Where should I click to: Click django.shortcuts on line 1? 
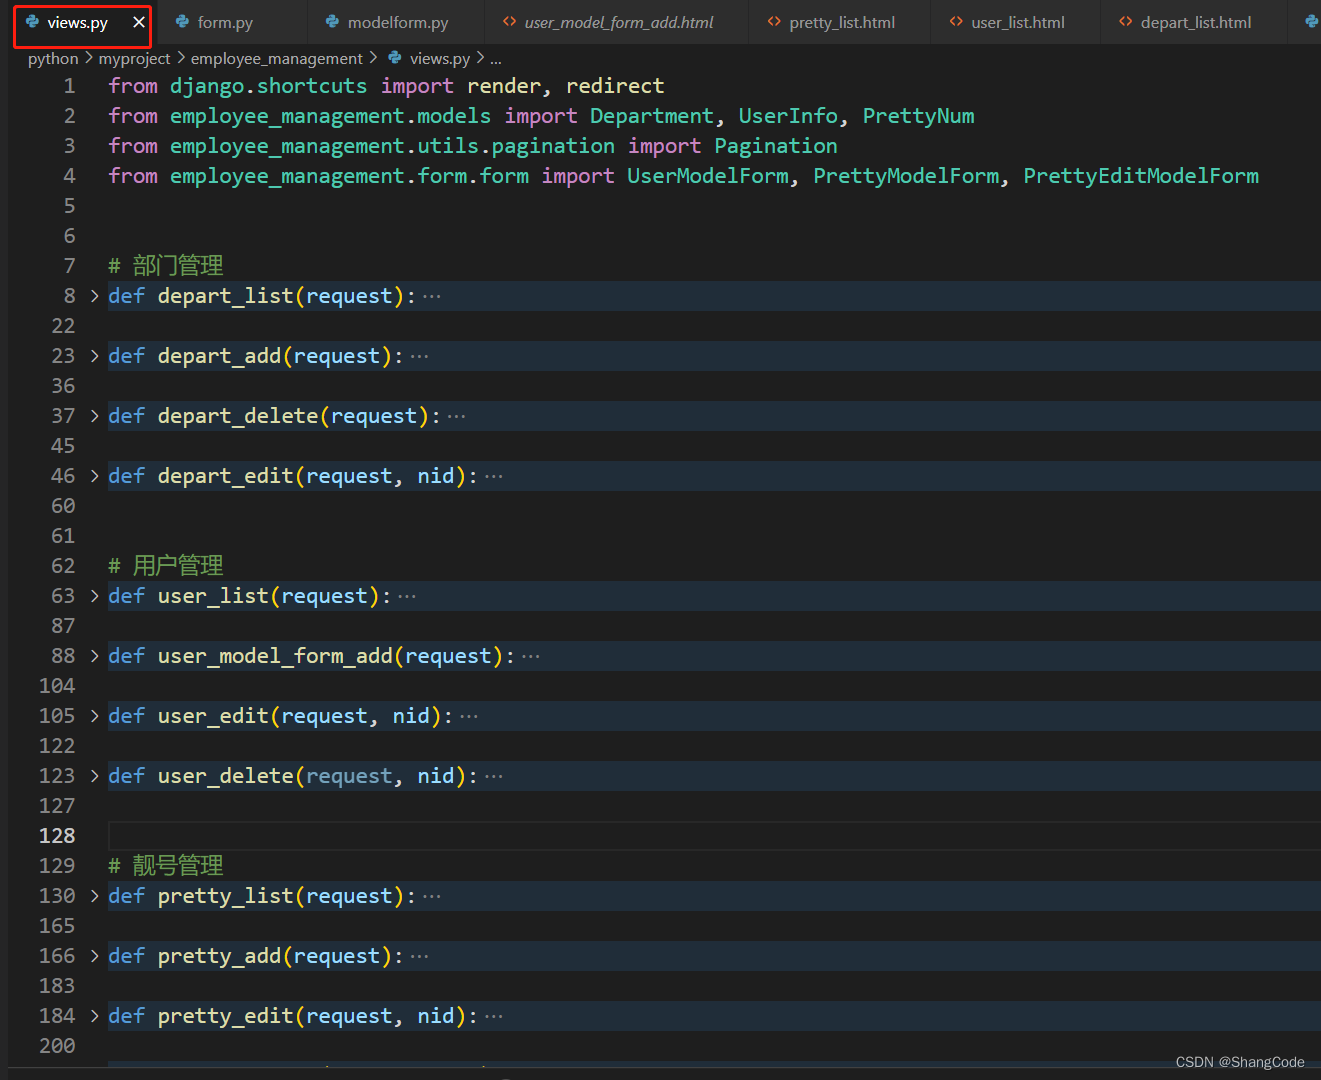(268, 86)
